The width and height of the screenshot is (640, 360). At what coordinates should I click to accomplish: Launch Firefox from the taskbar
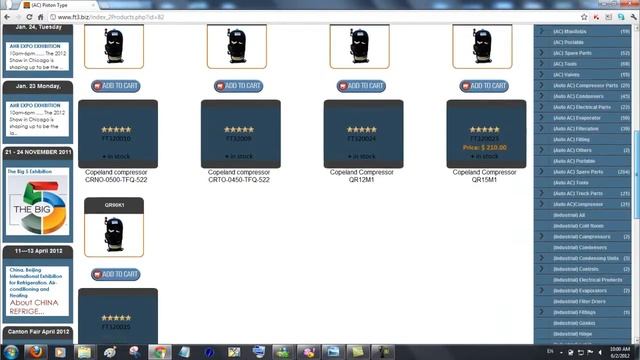(x=36, y=352)
